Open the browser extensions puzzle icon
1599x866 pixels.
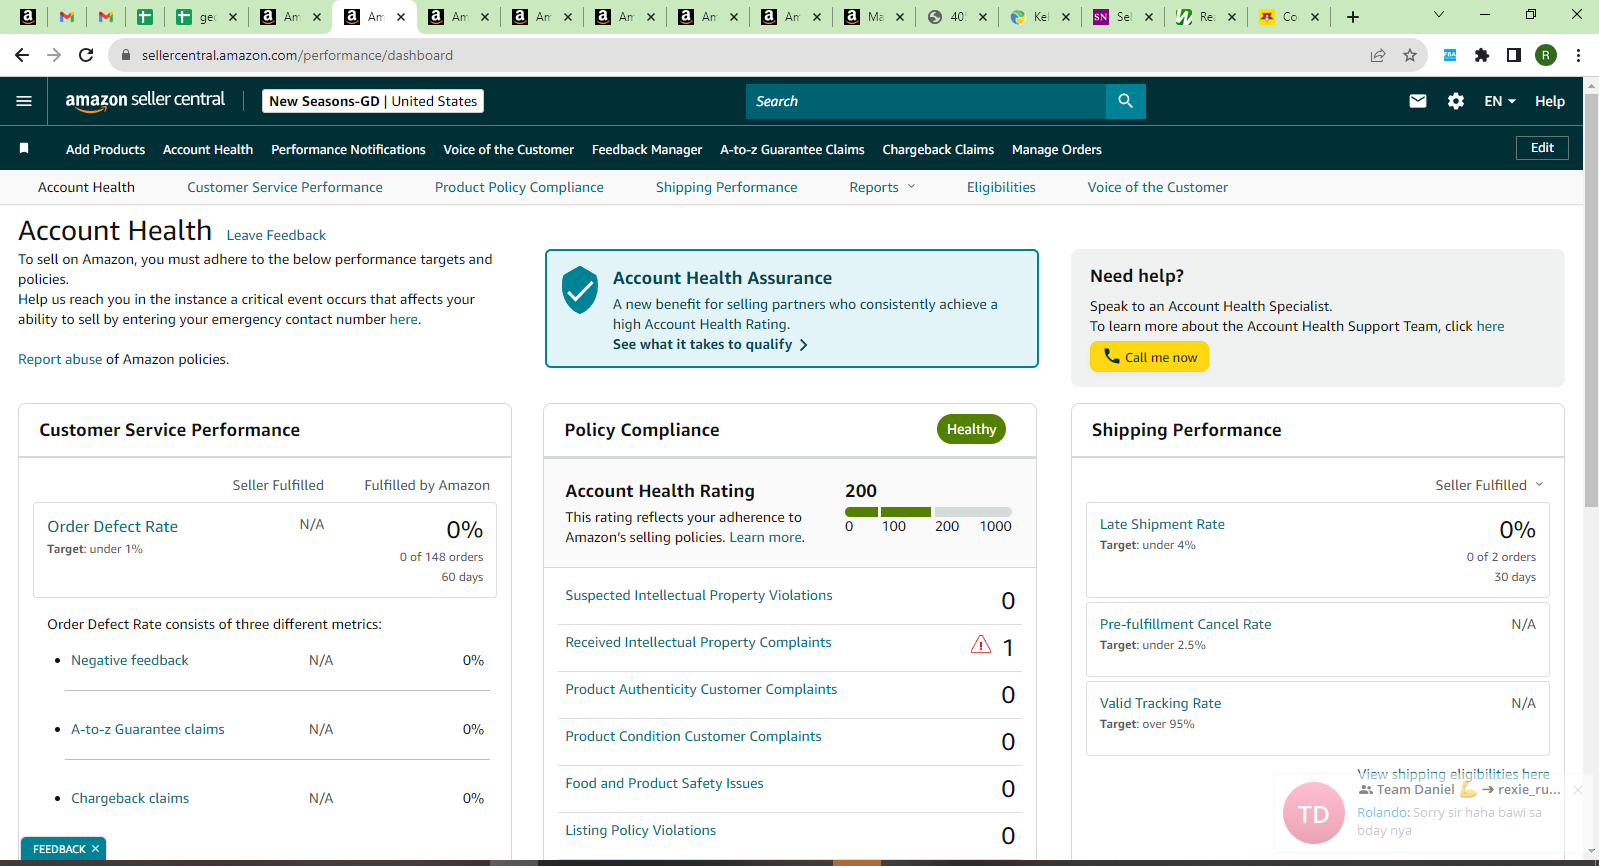[x=1482, y=55]
